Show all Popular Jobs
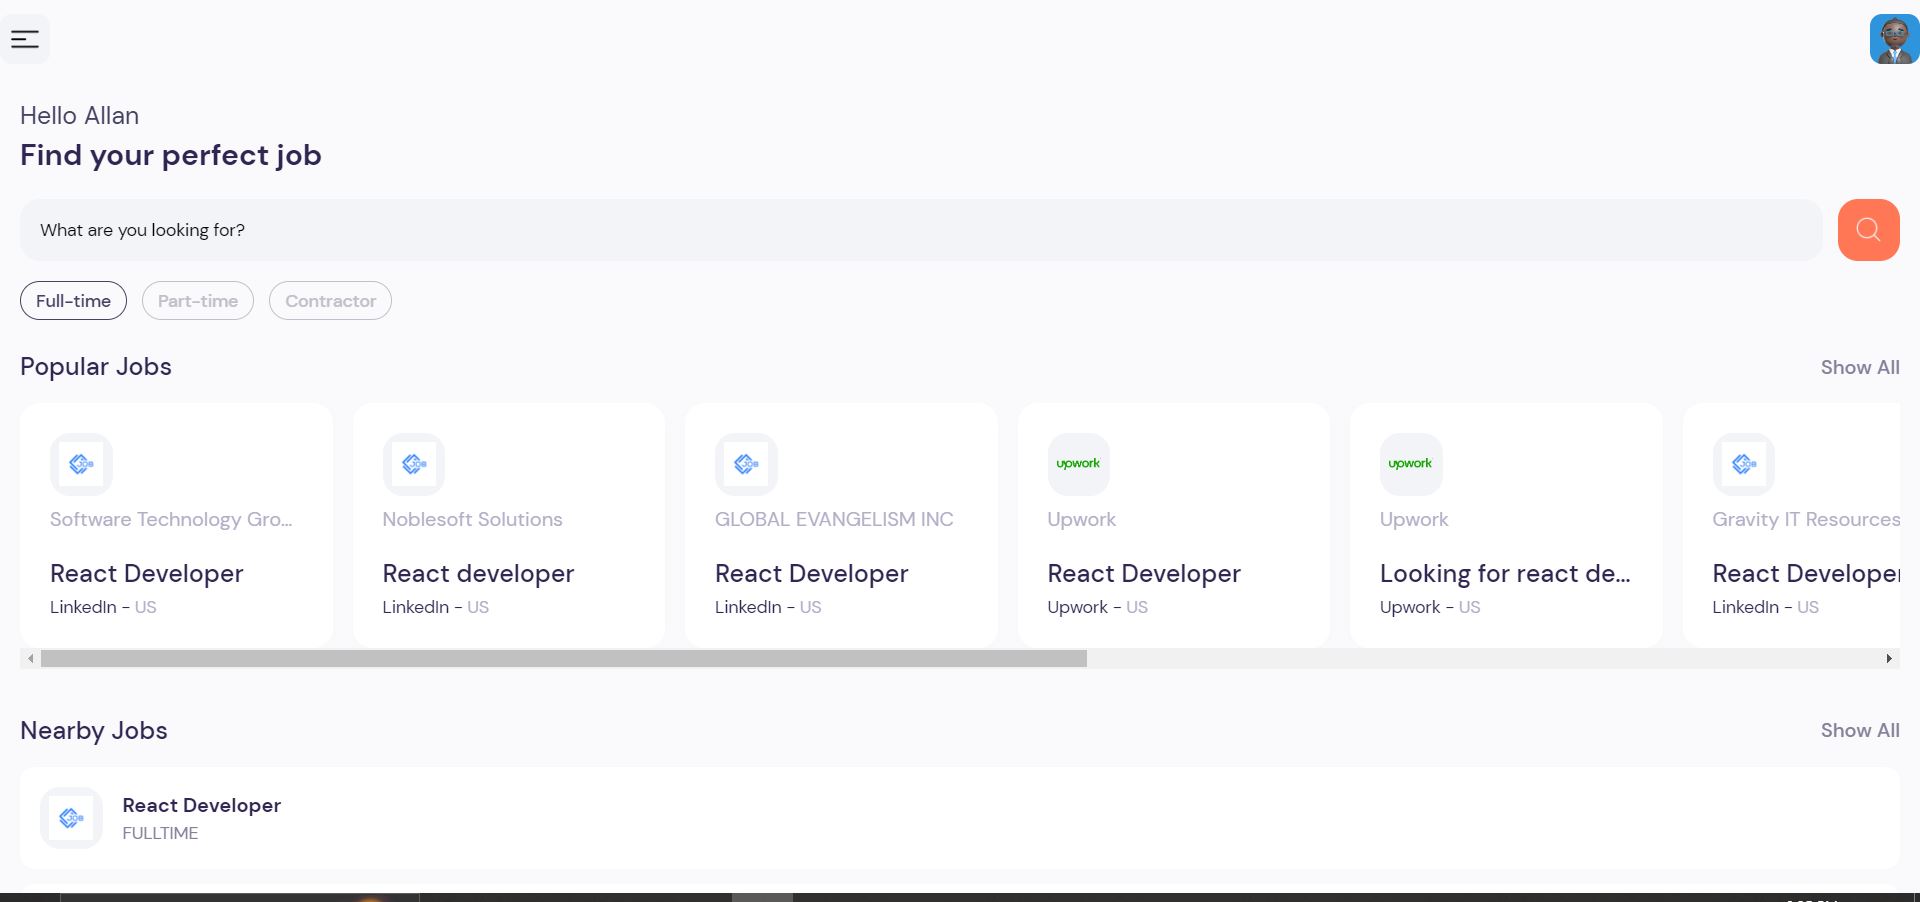Viewport: 1920px width, 902px height. point(1859,367)
